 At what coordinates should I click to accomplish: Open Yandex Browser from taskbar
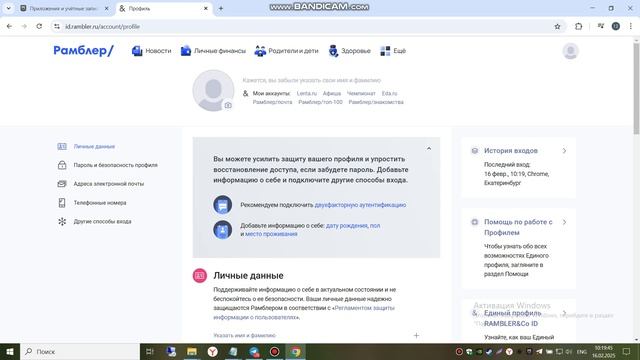213,351
